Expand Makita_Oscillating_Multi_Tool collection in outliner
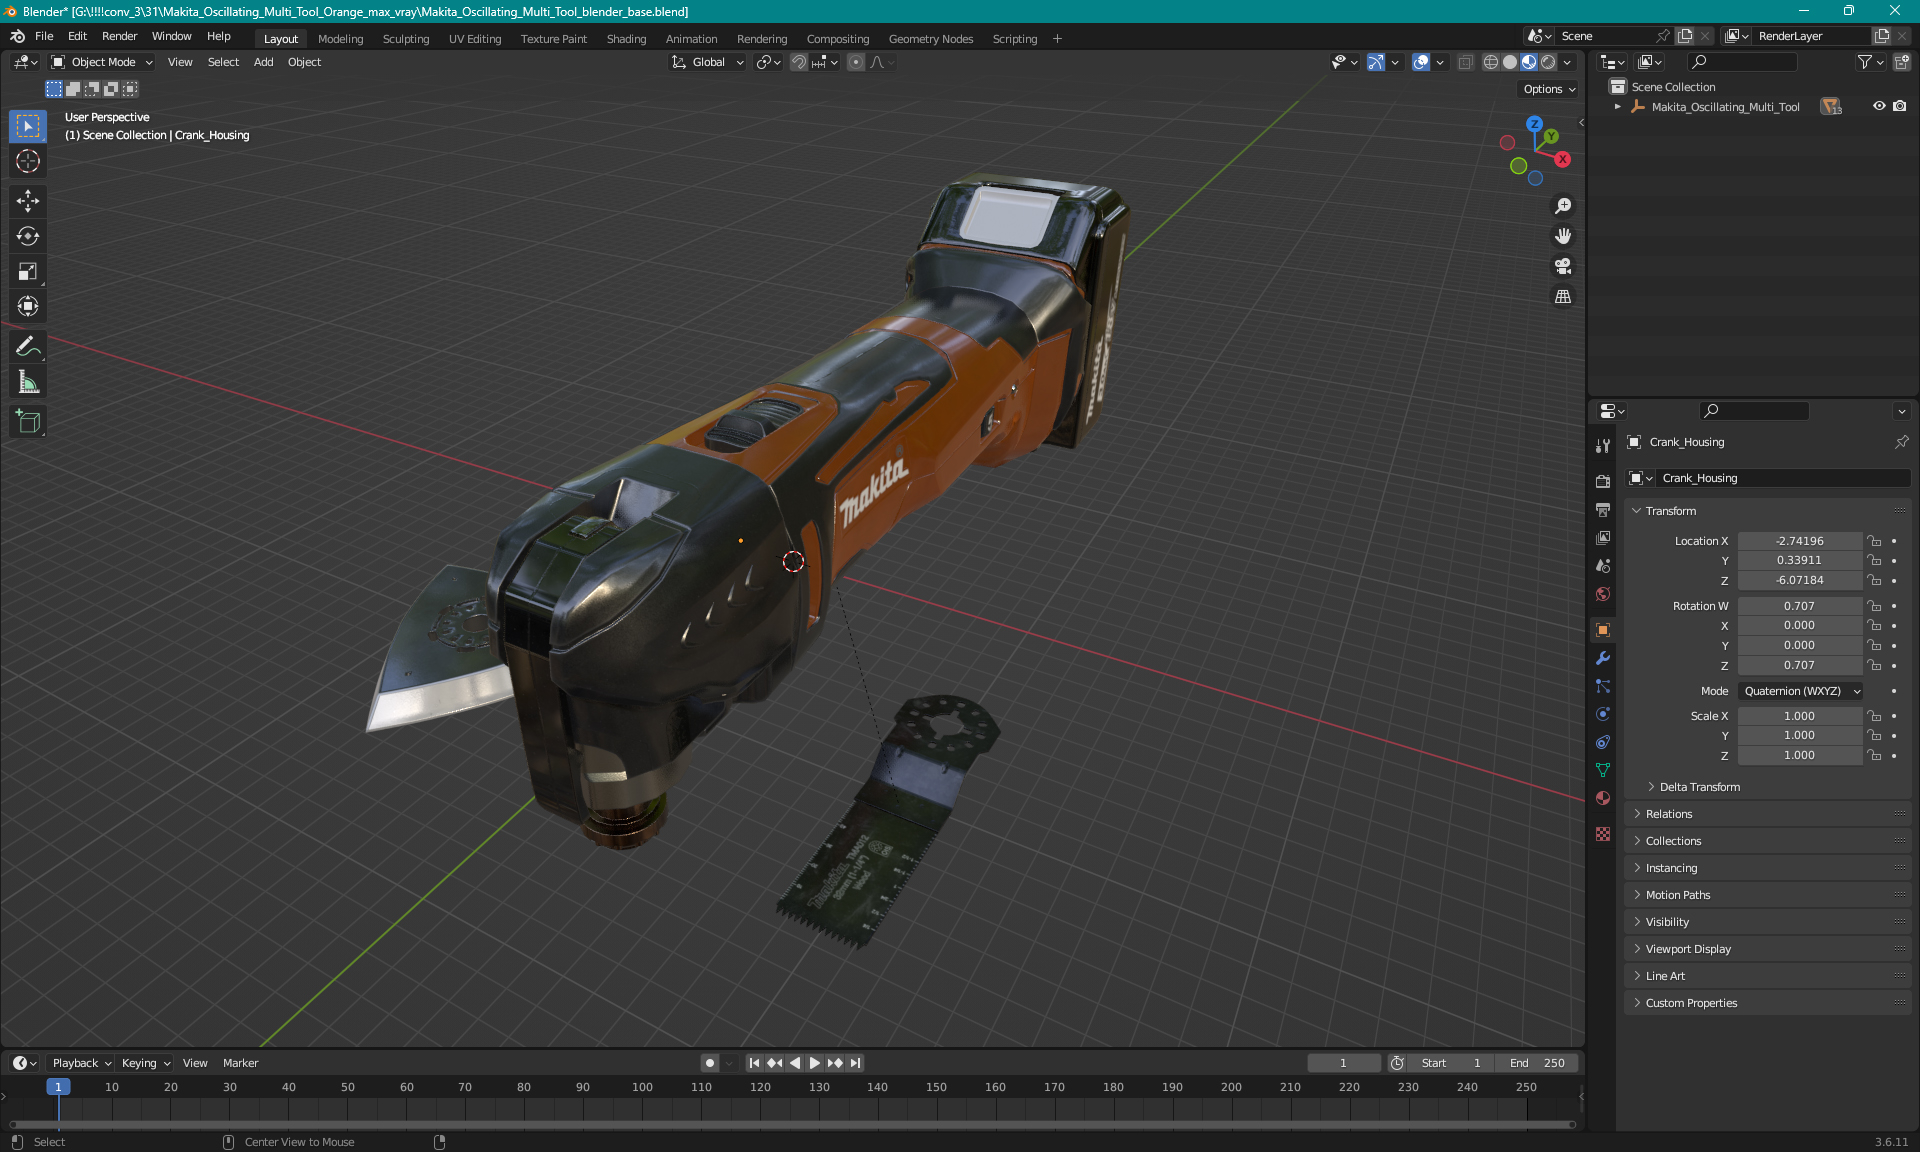 (1618, 106)
